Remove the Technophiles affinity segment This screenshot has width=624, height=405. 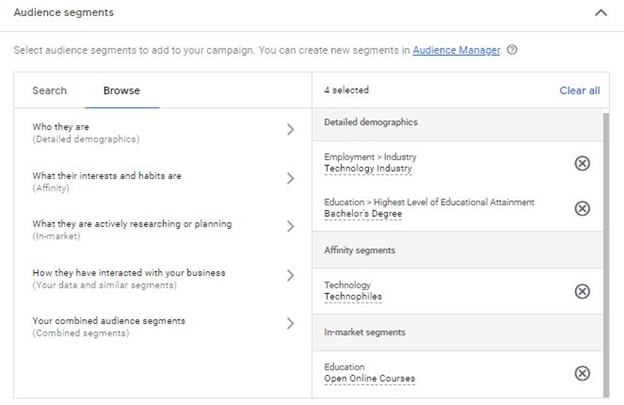point(582,291)
